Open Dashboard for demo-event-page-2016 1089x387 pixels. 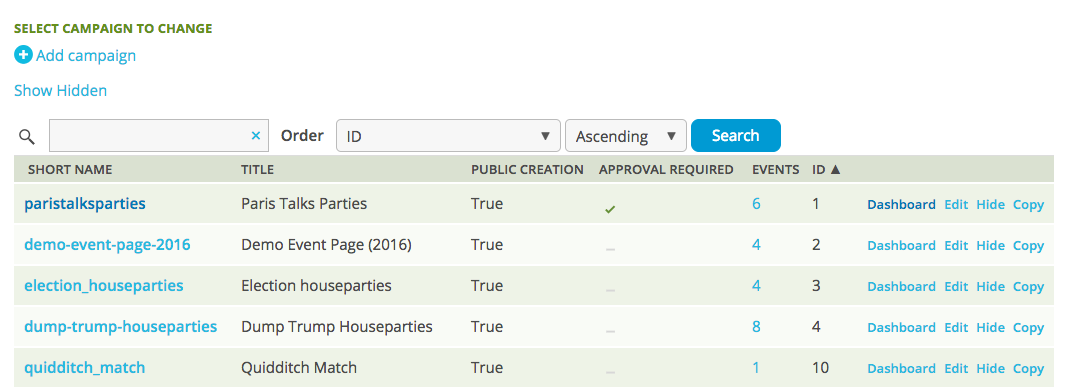(x=901, y=245)
